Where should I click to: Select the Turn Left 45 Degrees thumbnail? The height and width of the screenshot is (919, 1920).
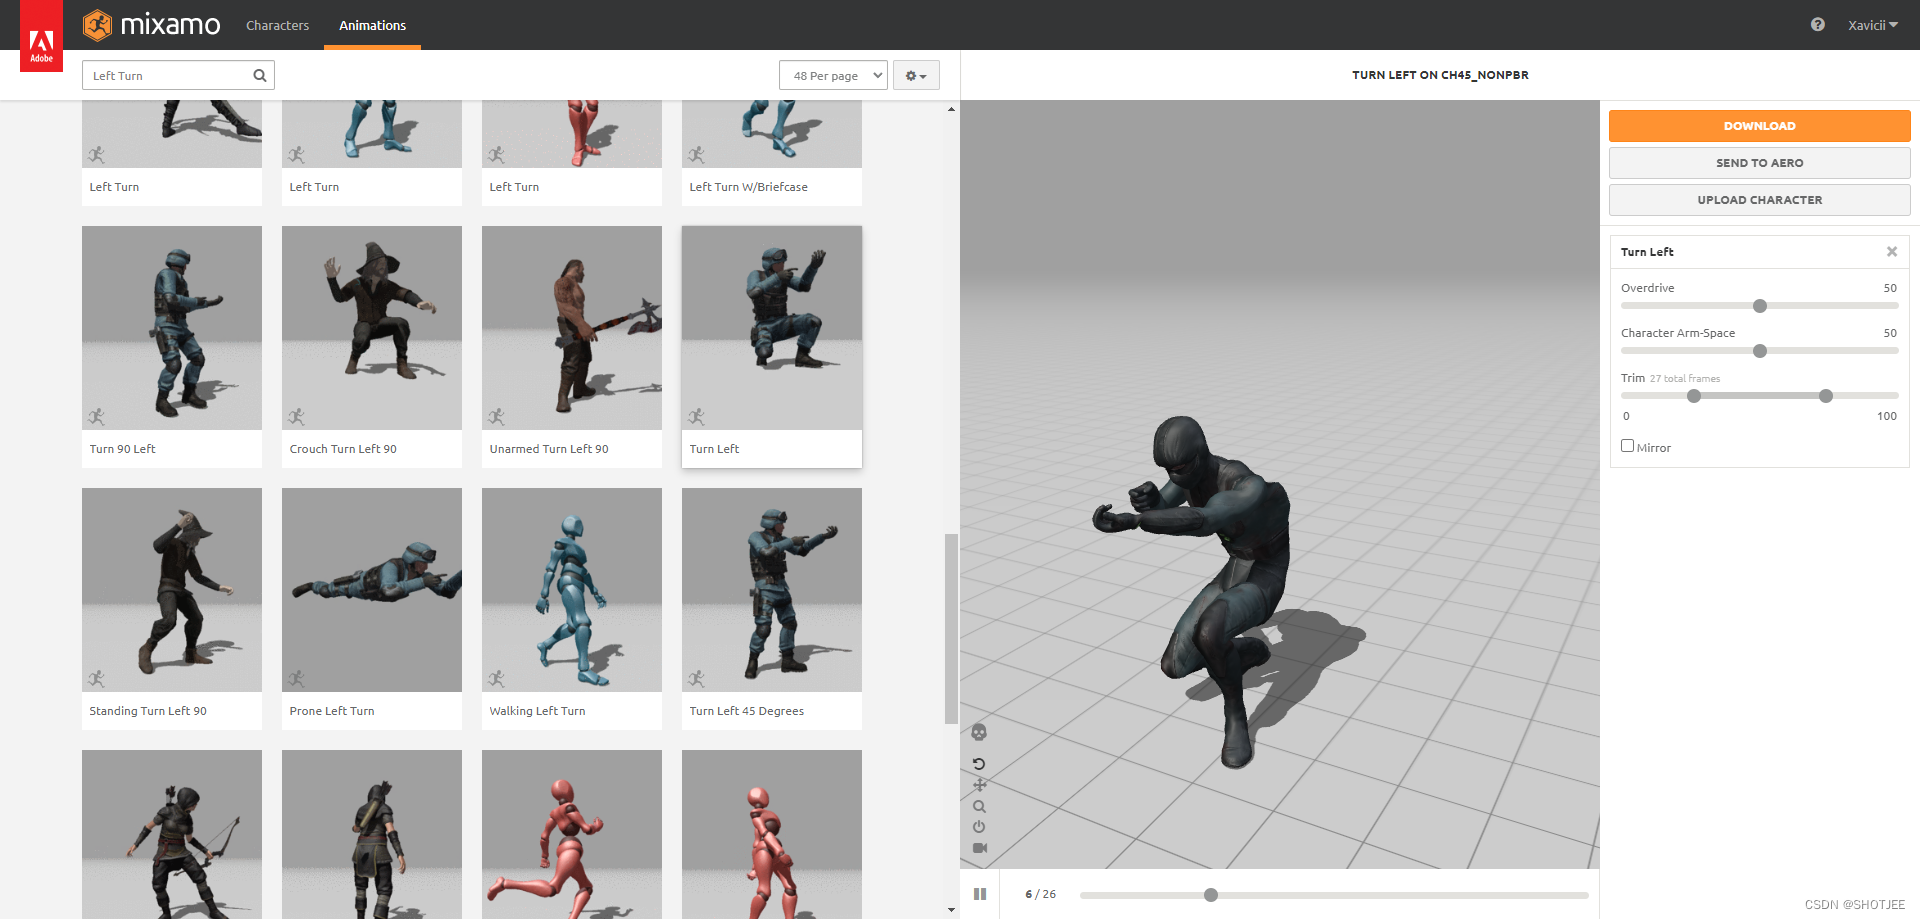click(772, 590)
